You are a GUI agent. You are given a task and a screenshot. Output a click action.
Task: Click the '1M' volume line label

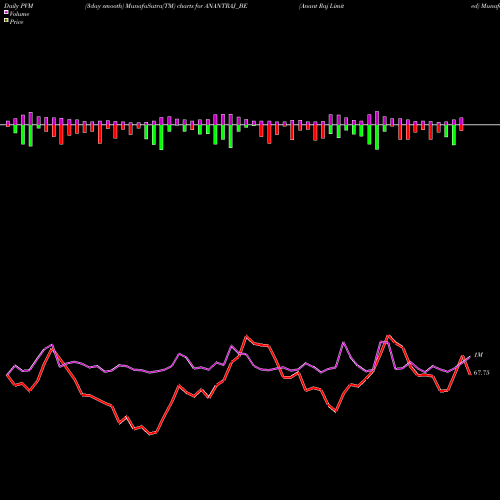pyautogui.click(x=478, y=355)
